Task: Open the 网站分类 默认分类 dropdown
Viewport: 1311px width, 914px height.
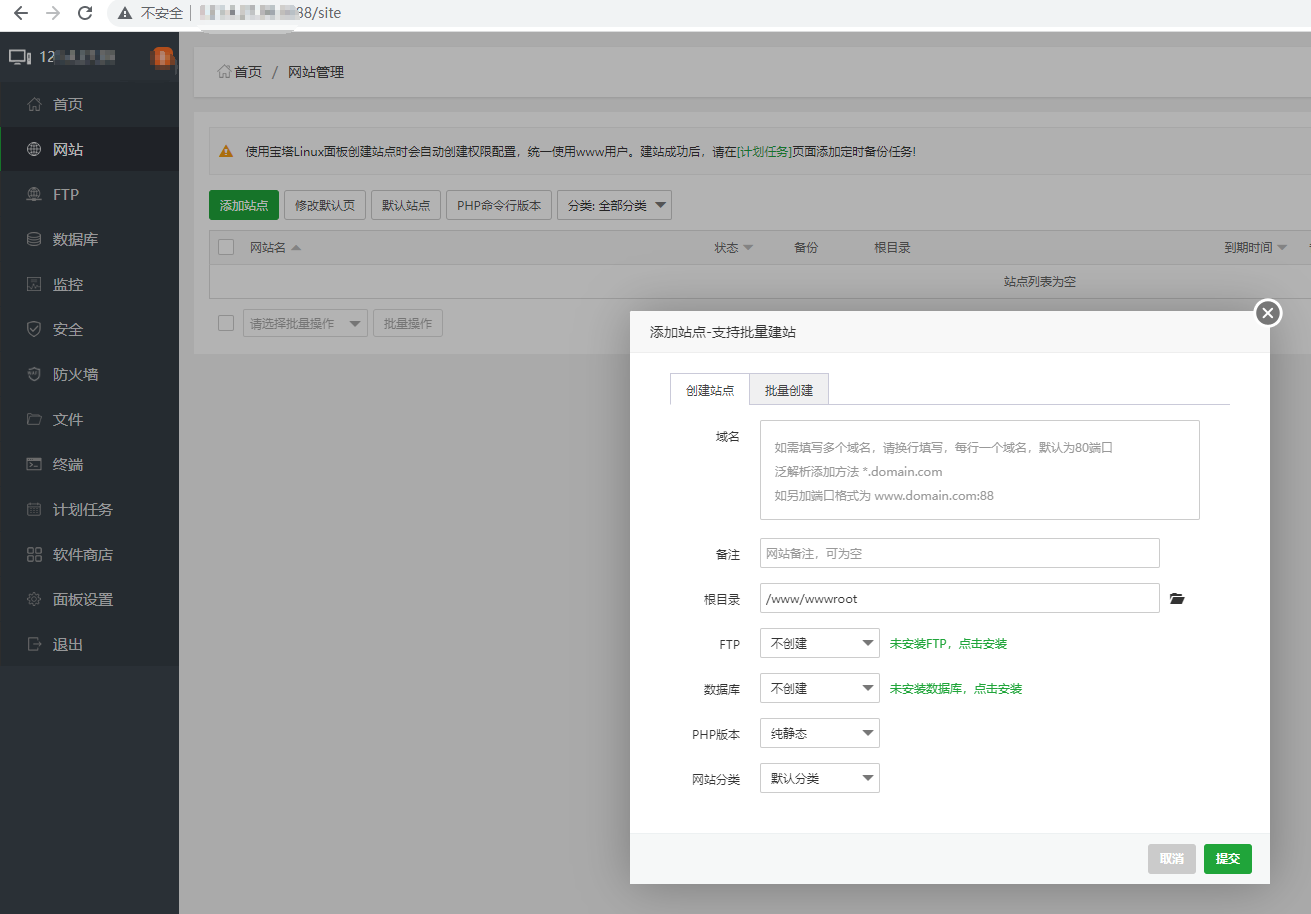Action: tap(820, 778)
